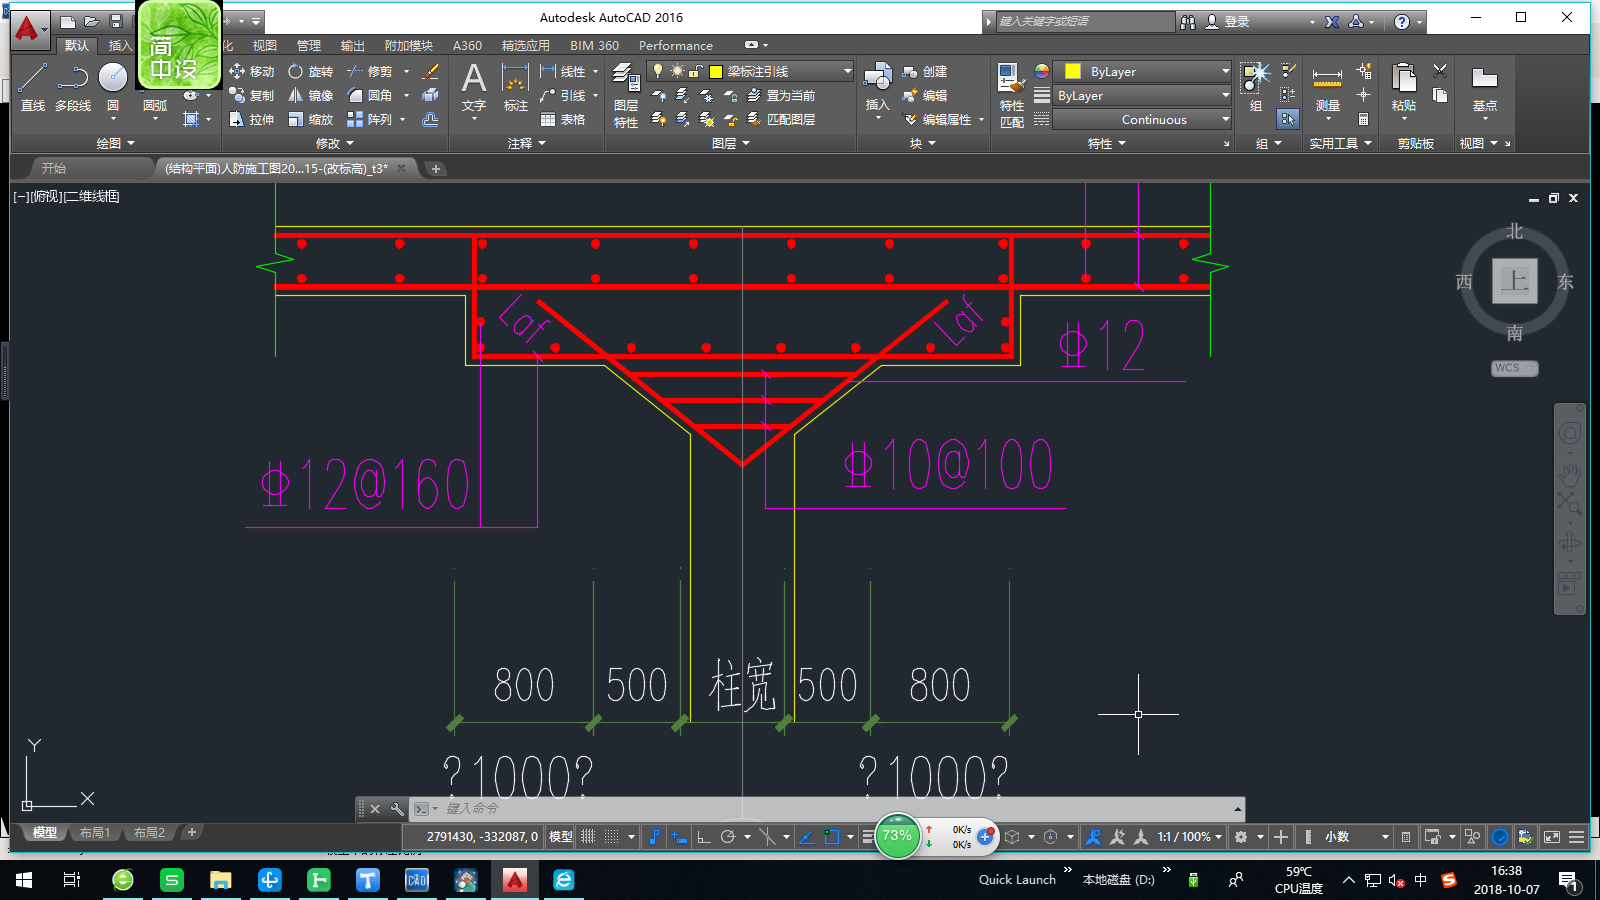The width and height of the screenshot is (1600, 900).
Task: Open the 默认 (Home) ribbon tab
Action: (77, 45)
